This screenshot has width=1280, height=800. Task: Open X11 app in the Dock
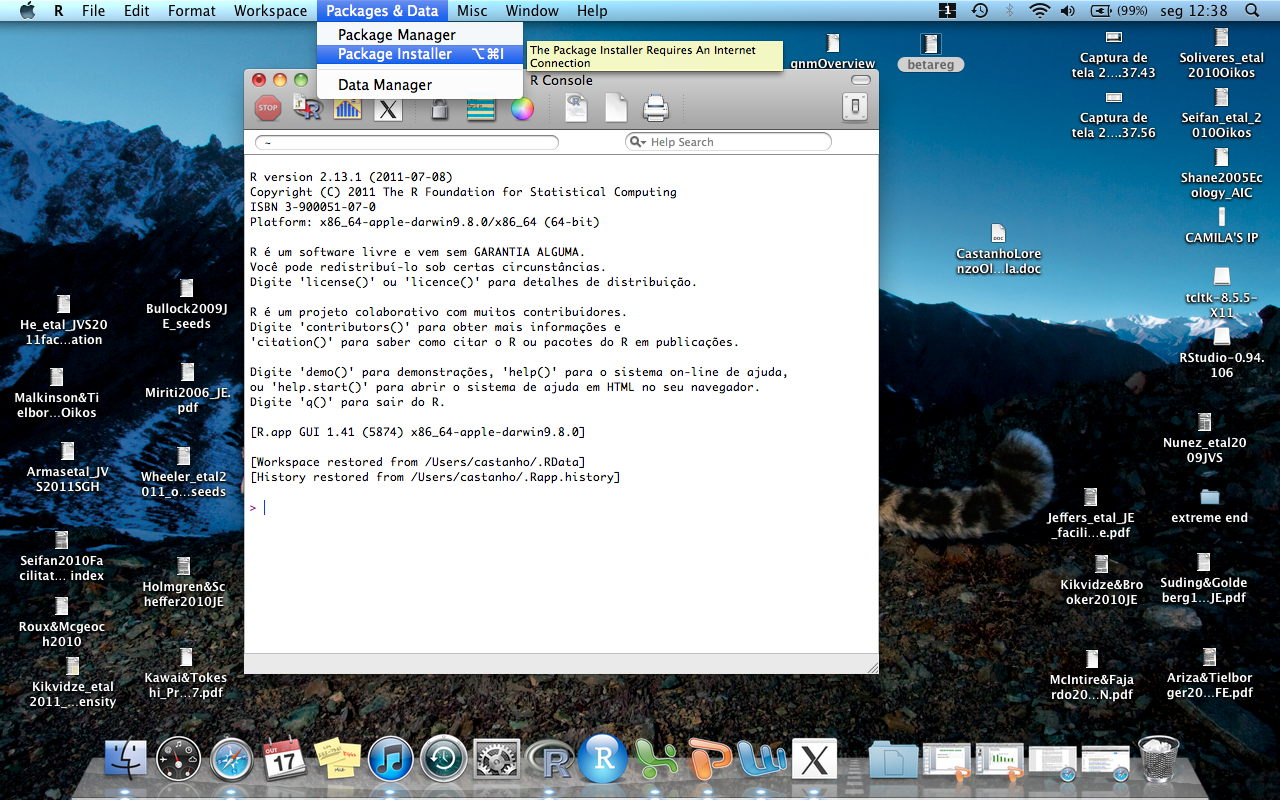(x=814, y=759)
